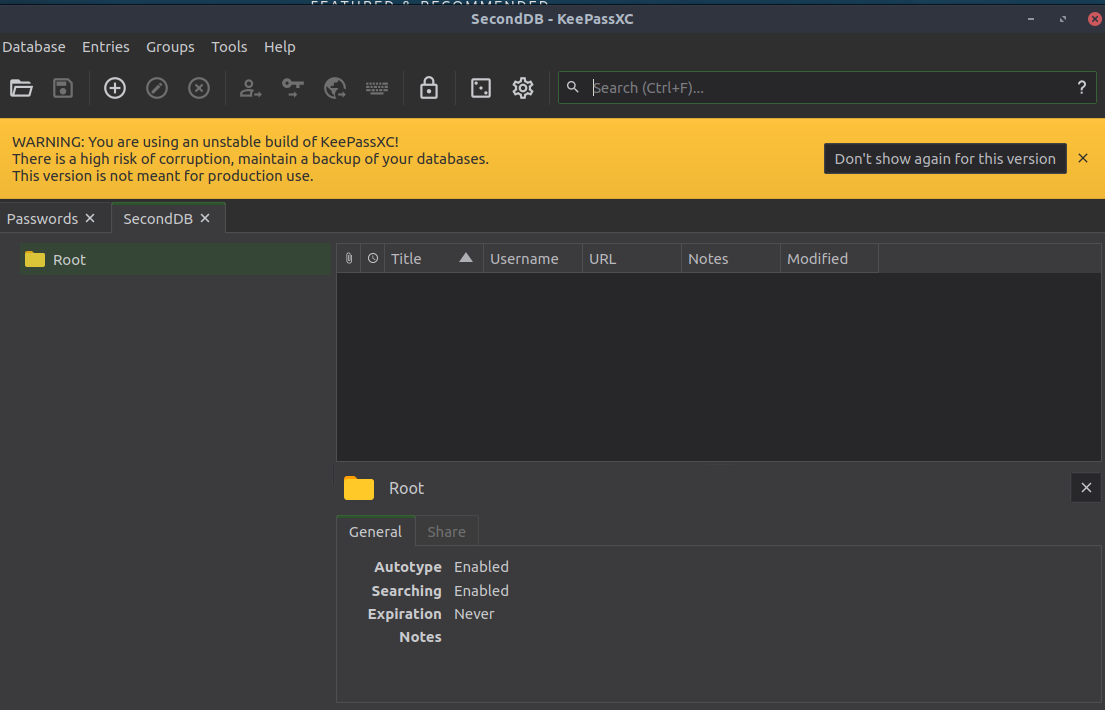
Task: Click the Searching Enabled value
Action: (481, 591)
